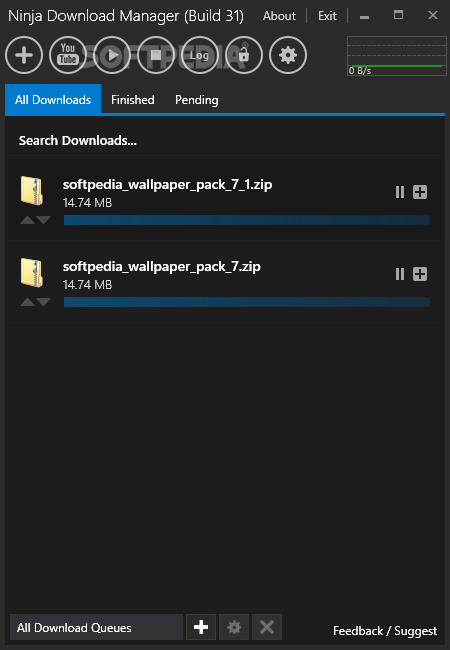Click 14.74 MB size under softpedia_wallpaper_pack_7.zip

[87, 285]
